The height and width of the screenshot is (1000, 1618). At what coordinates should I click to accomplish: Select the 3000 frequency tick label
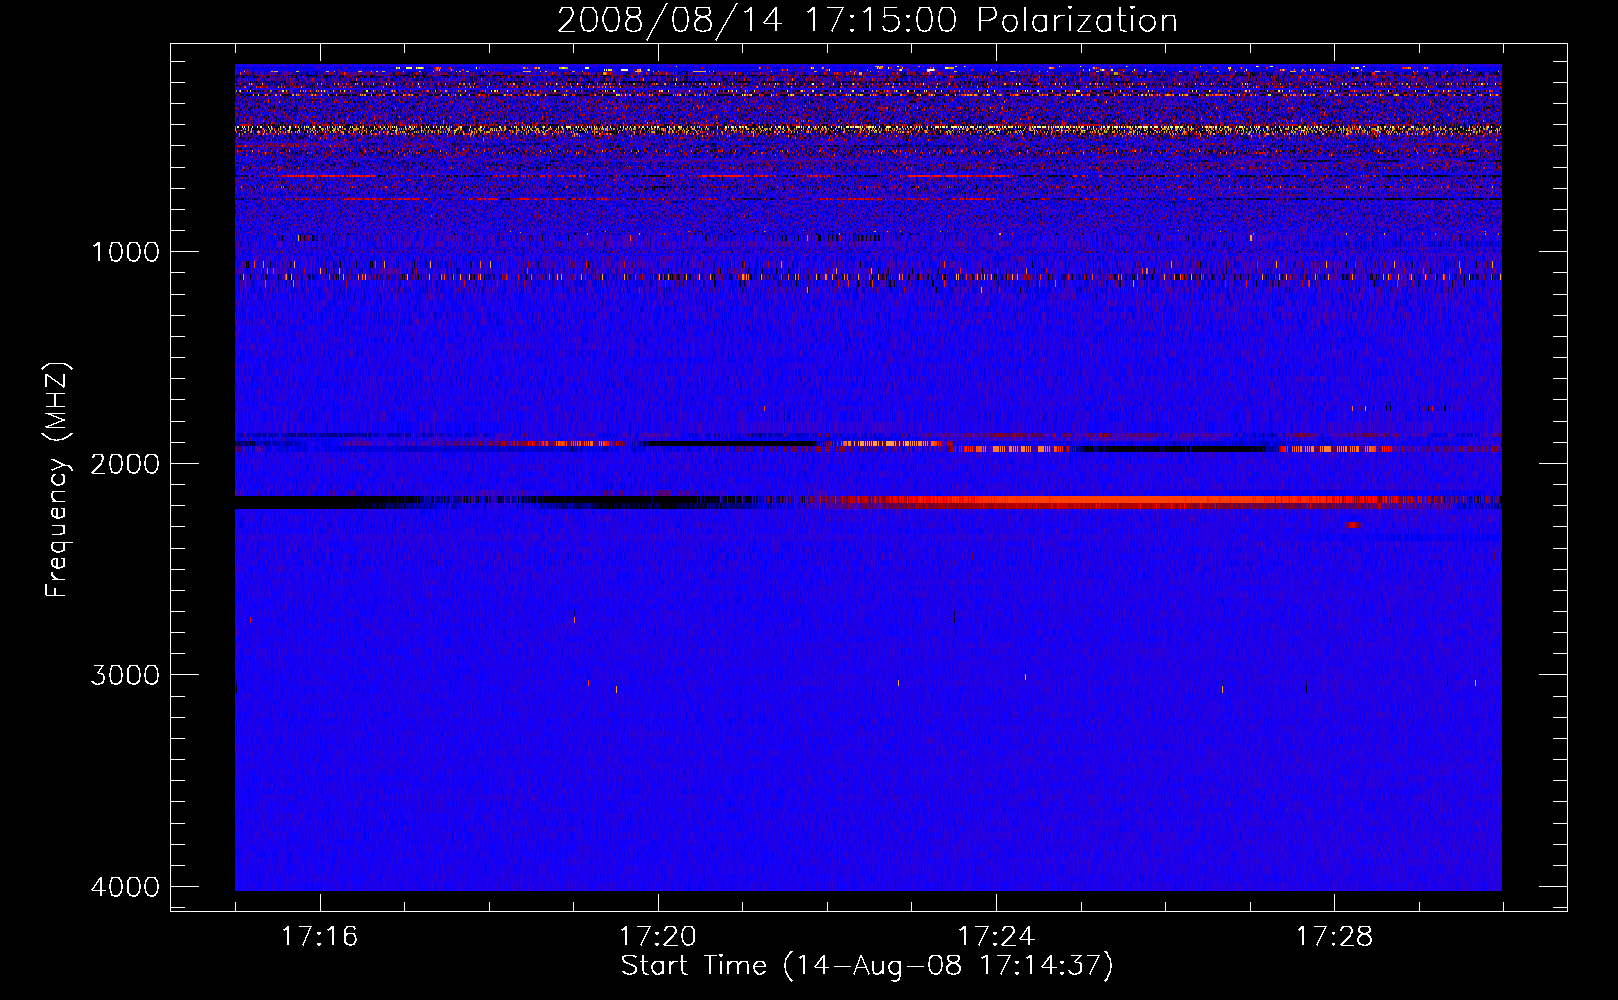[x=125, y=675]
